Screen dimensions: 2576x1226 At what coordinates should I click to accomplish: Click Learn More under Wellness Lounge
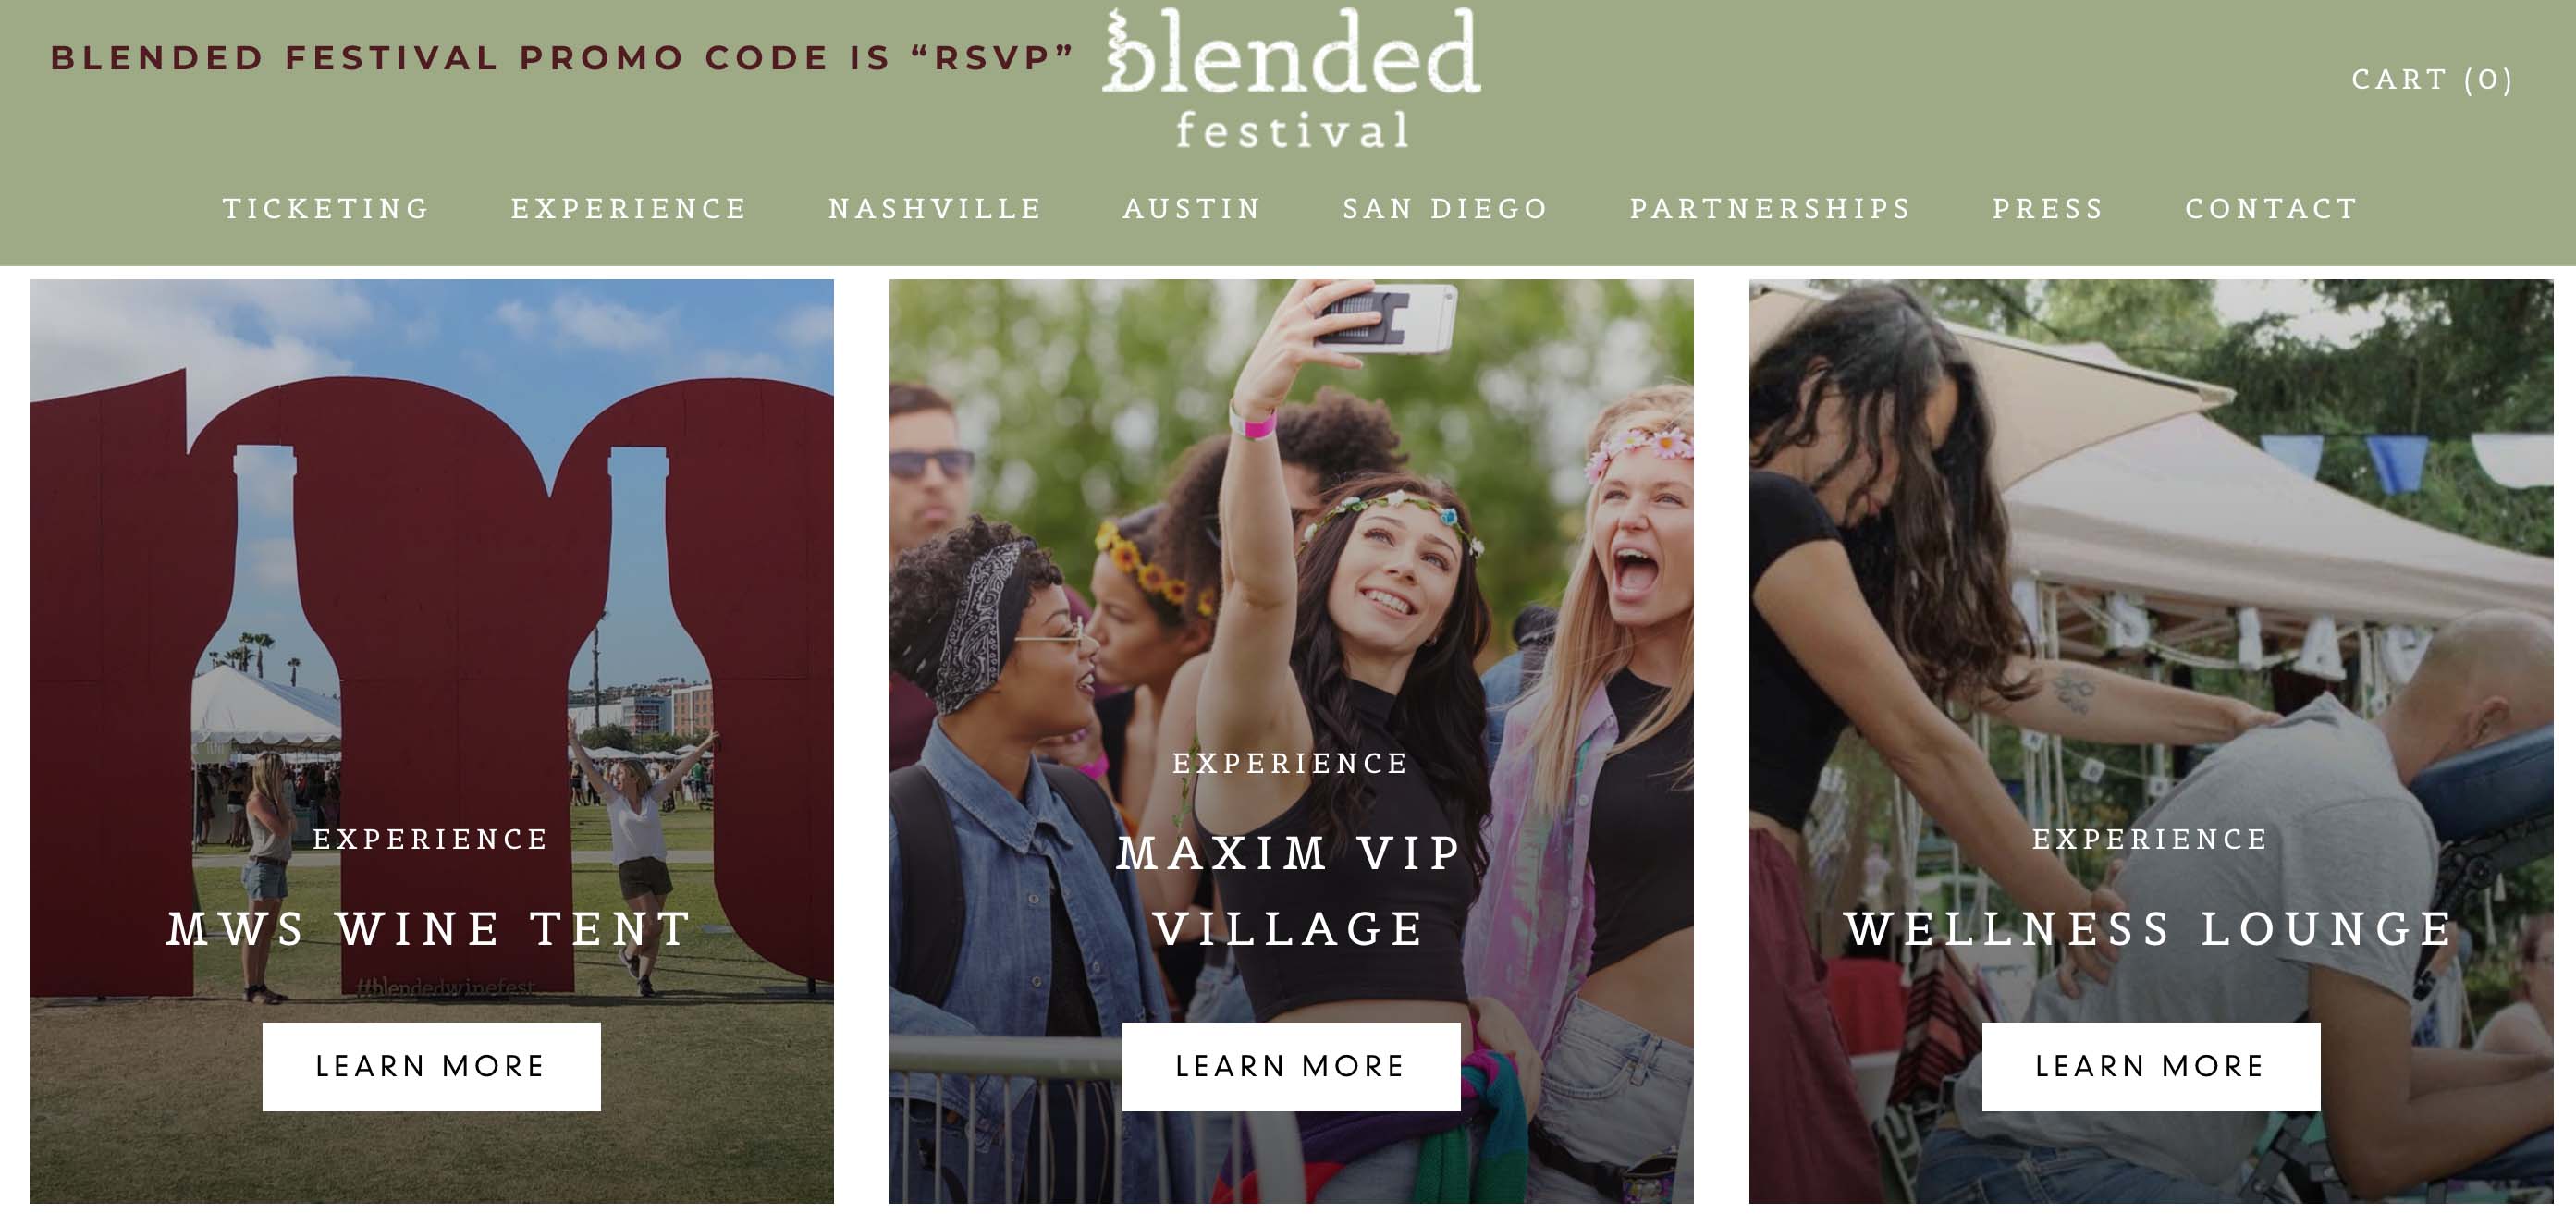tap(2151, 1066)
